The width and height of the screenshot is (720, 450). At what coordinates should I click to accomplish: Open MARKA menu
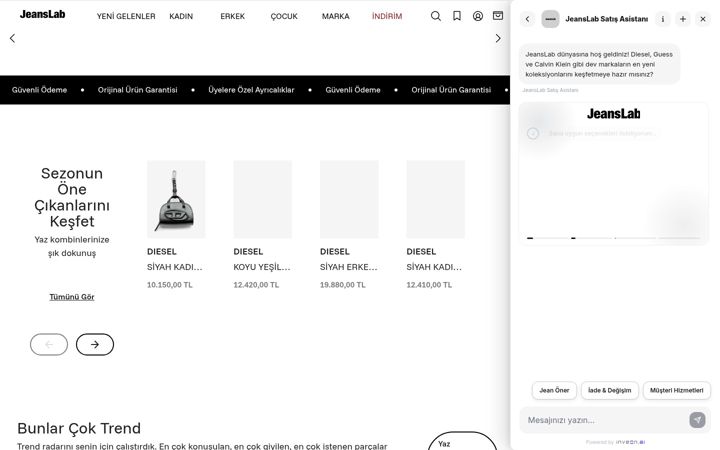(x=335, y=16)
